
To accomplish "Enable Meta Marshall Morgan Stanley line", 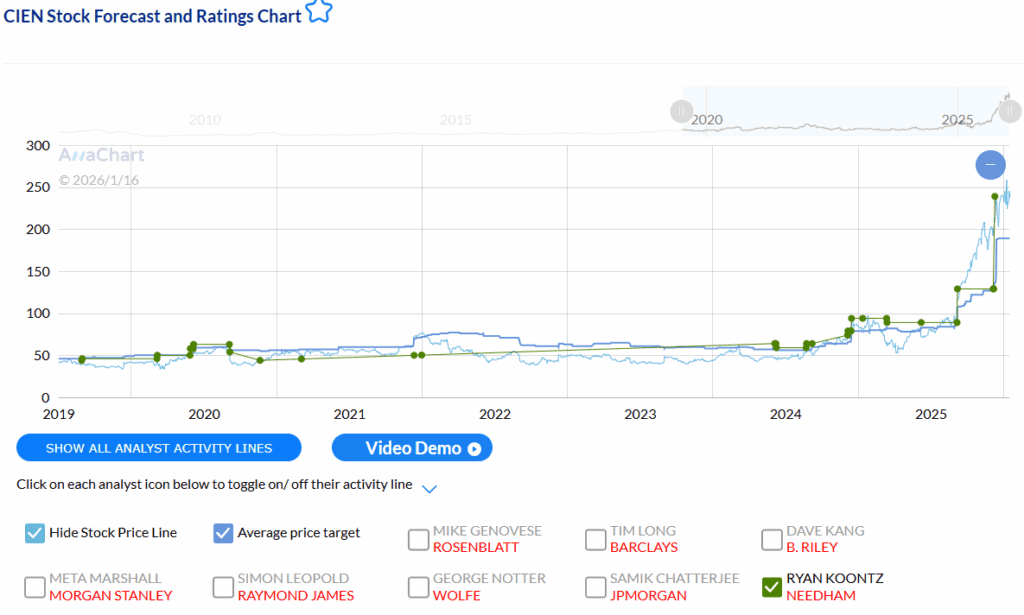I will (35, 587).
